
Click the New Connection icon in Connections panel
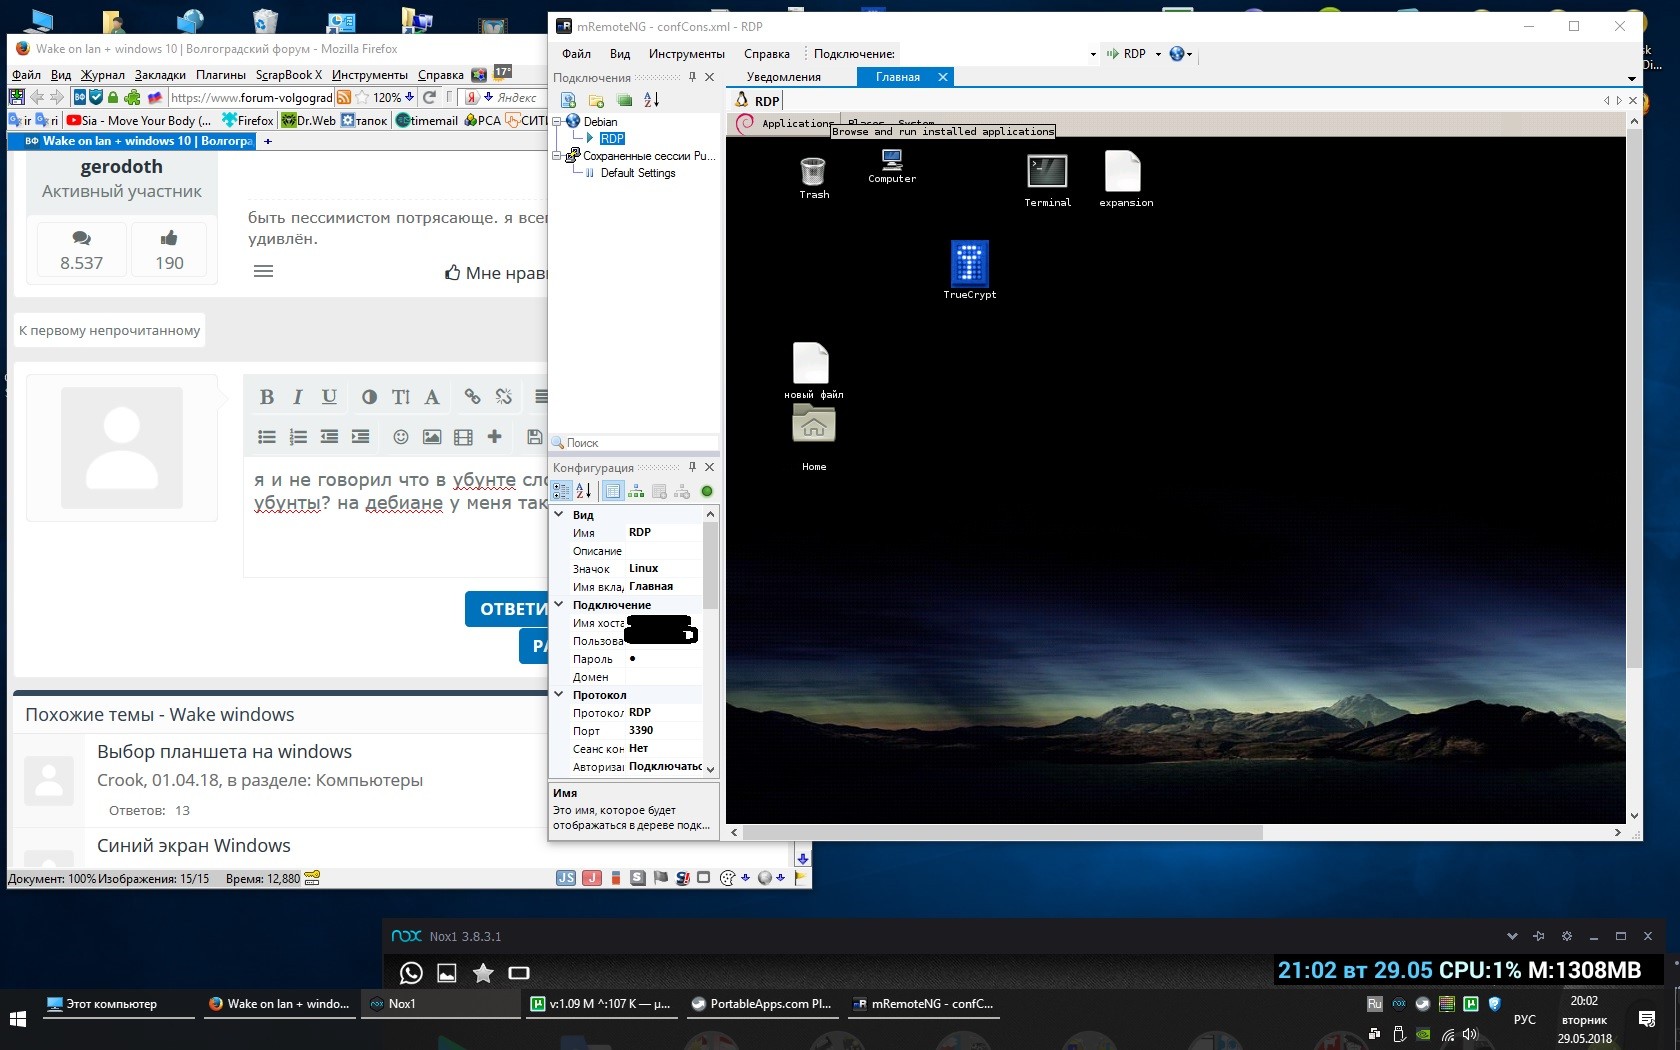pos(568,100)
